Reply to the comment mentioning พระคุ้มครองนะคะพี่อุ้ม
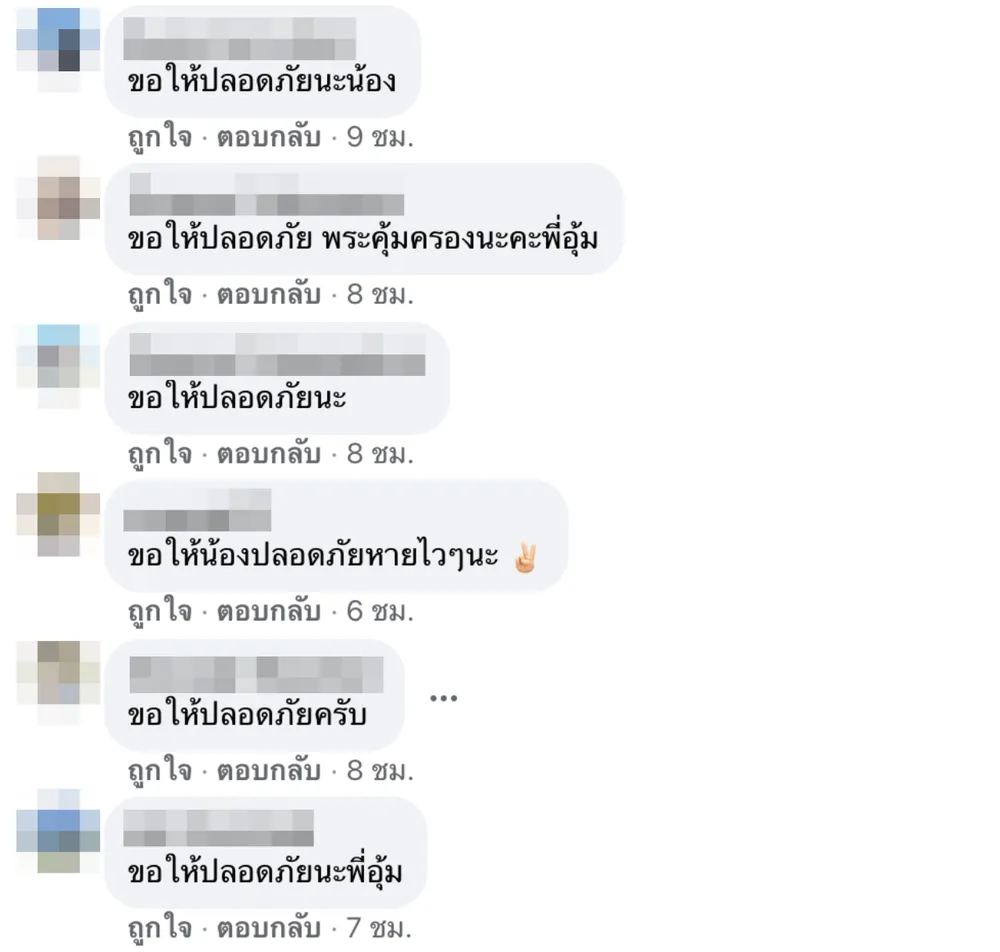Screen dimensions: 1000x952 click(268, 295)
